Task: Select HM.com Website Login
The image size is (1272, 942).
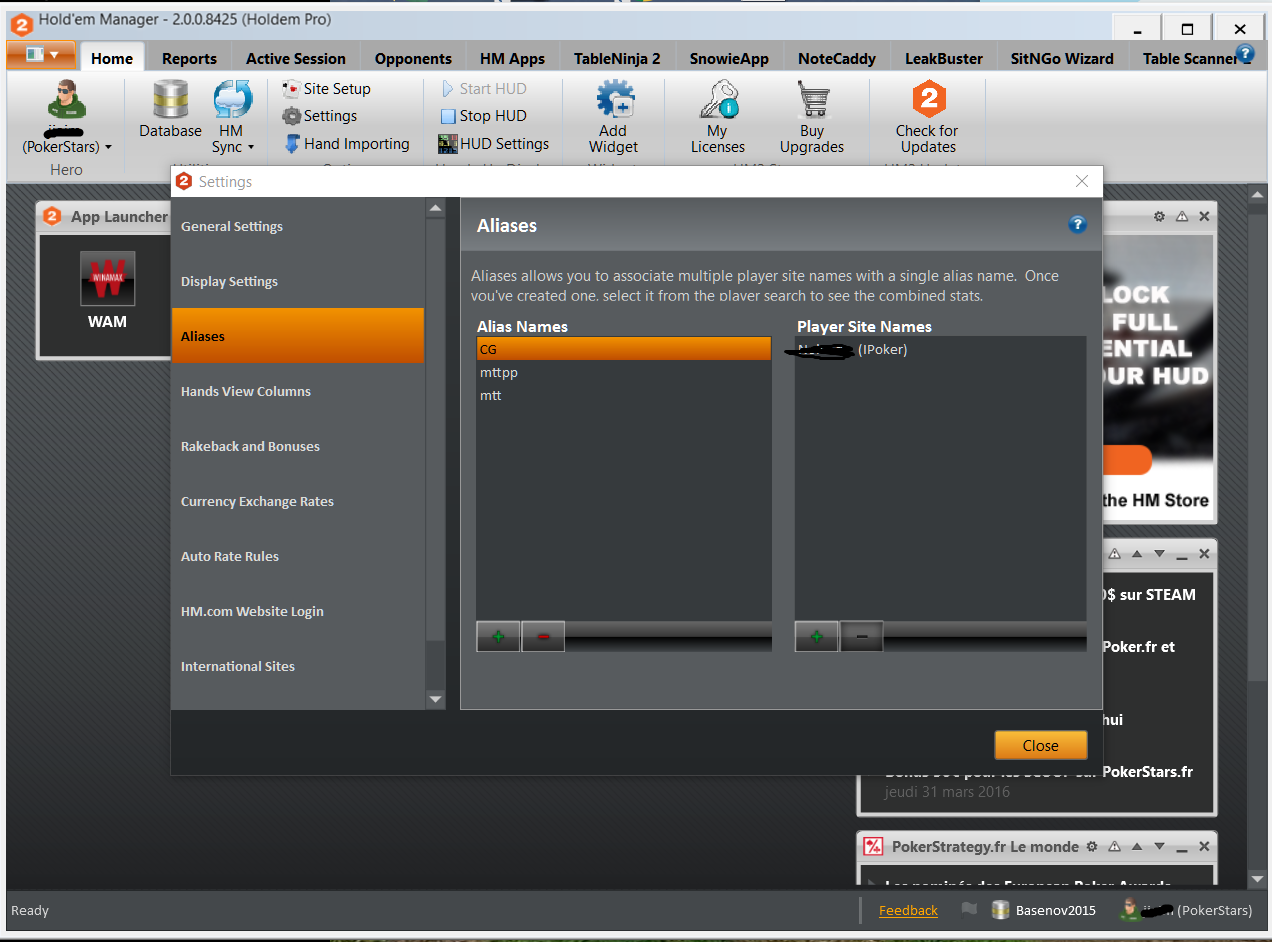Action: pos(298,611)
